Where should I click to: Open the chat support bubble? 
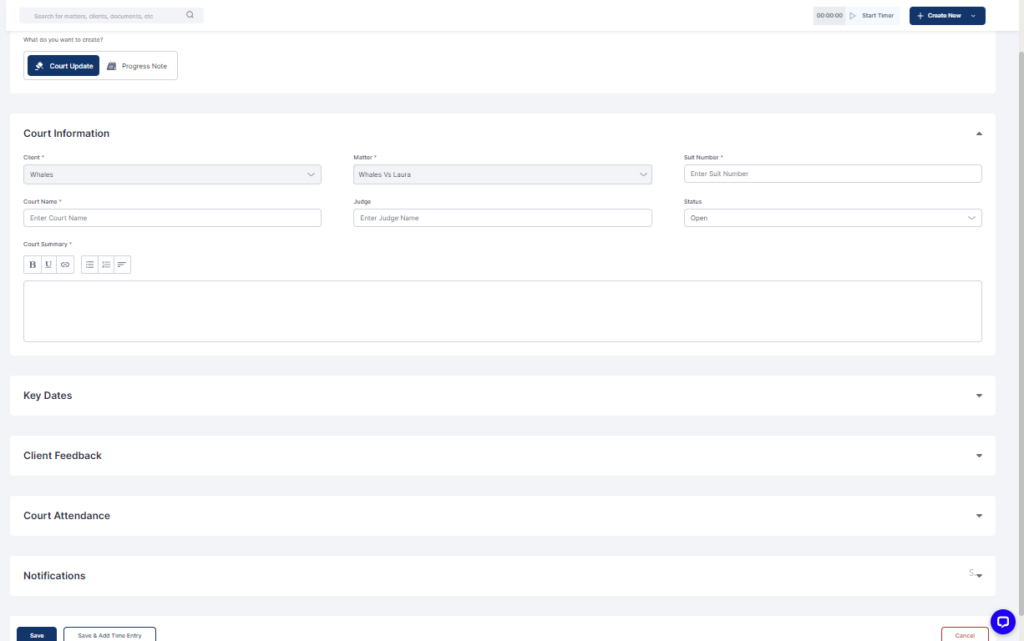1002,621
